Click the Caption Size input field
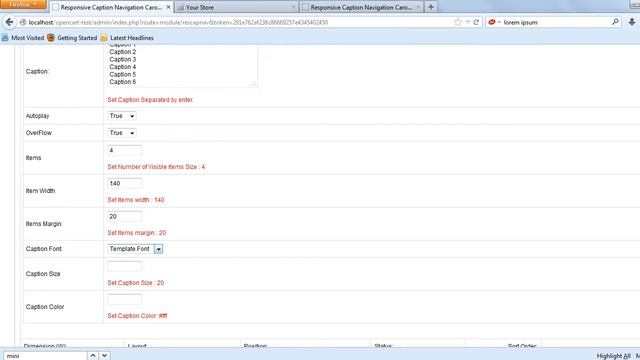Viewport: 640px width, 360px height. tap(124, 266)
